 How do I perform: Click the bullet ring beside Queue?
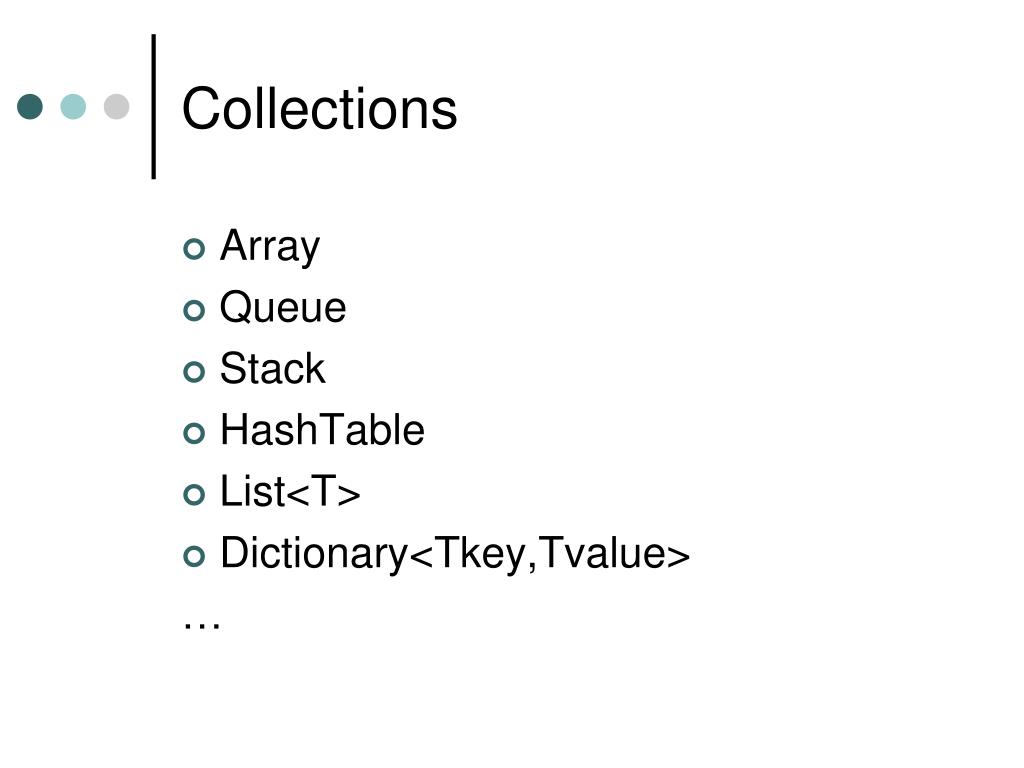(194, 310)
